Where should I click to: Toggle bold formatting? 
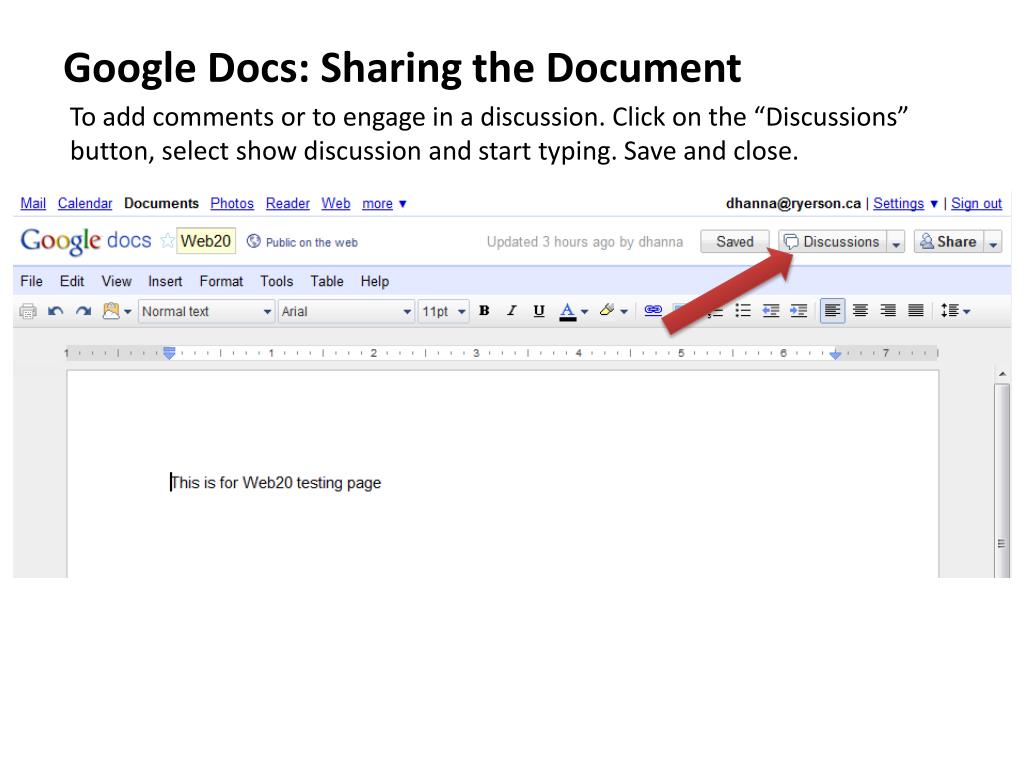click(x=484, y=311)
